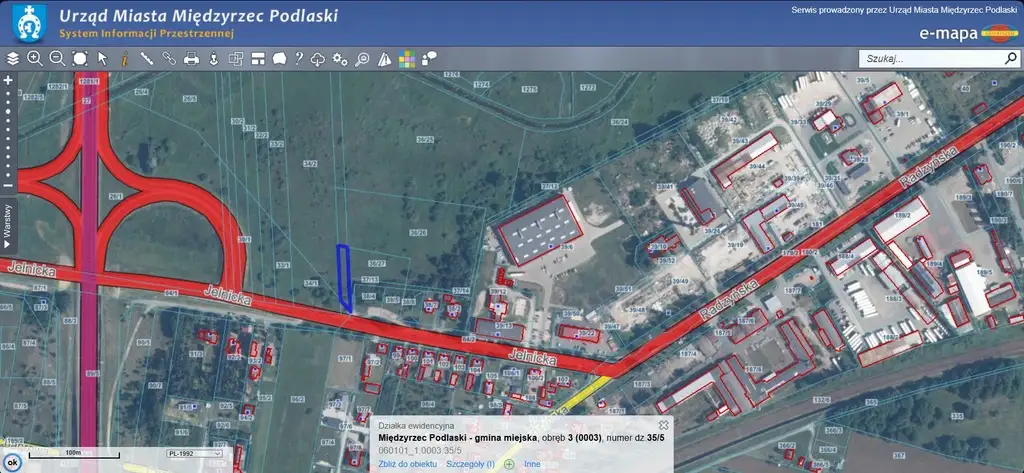Click the 'Zbliż do obiektu' link

(408, 464)
